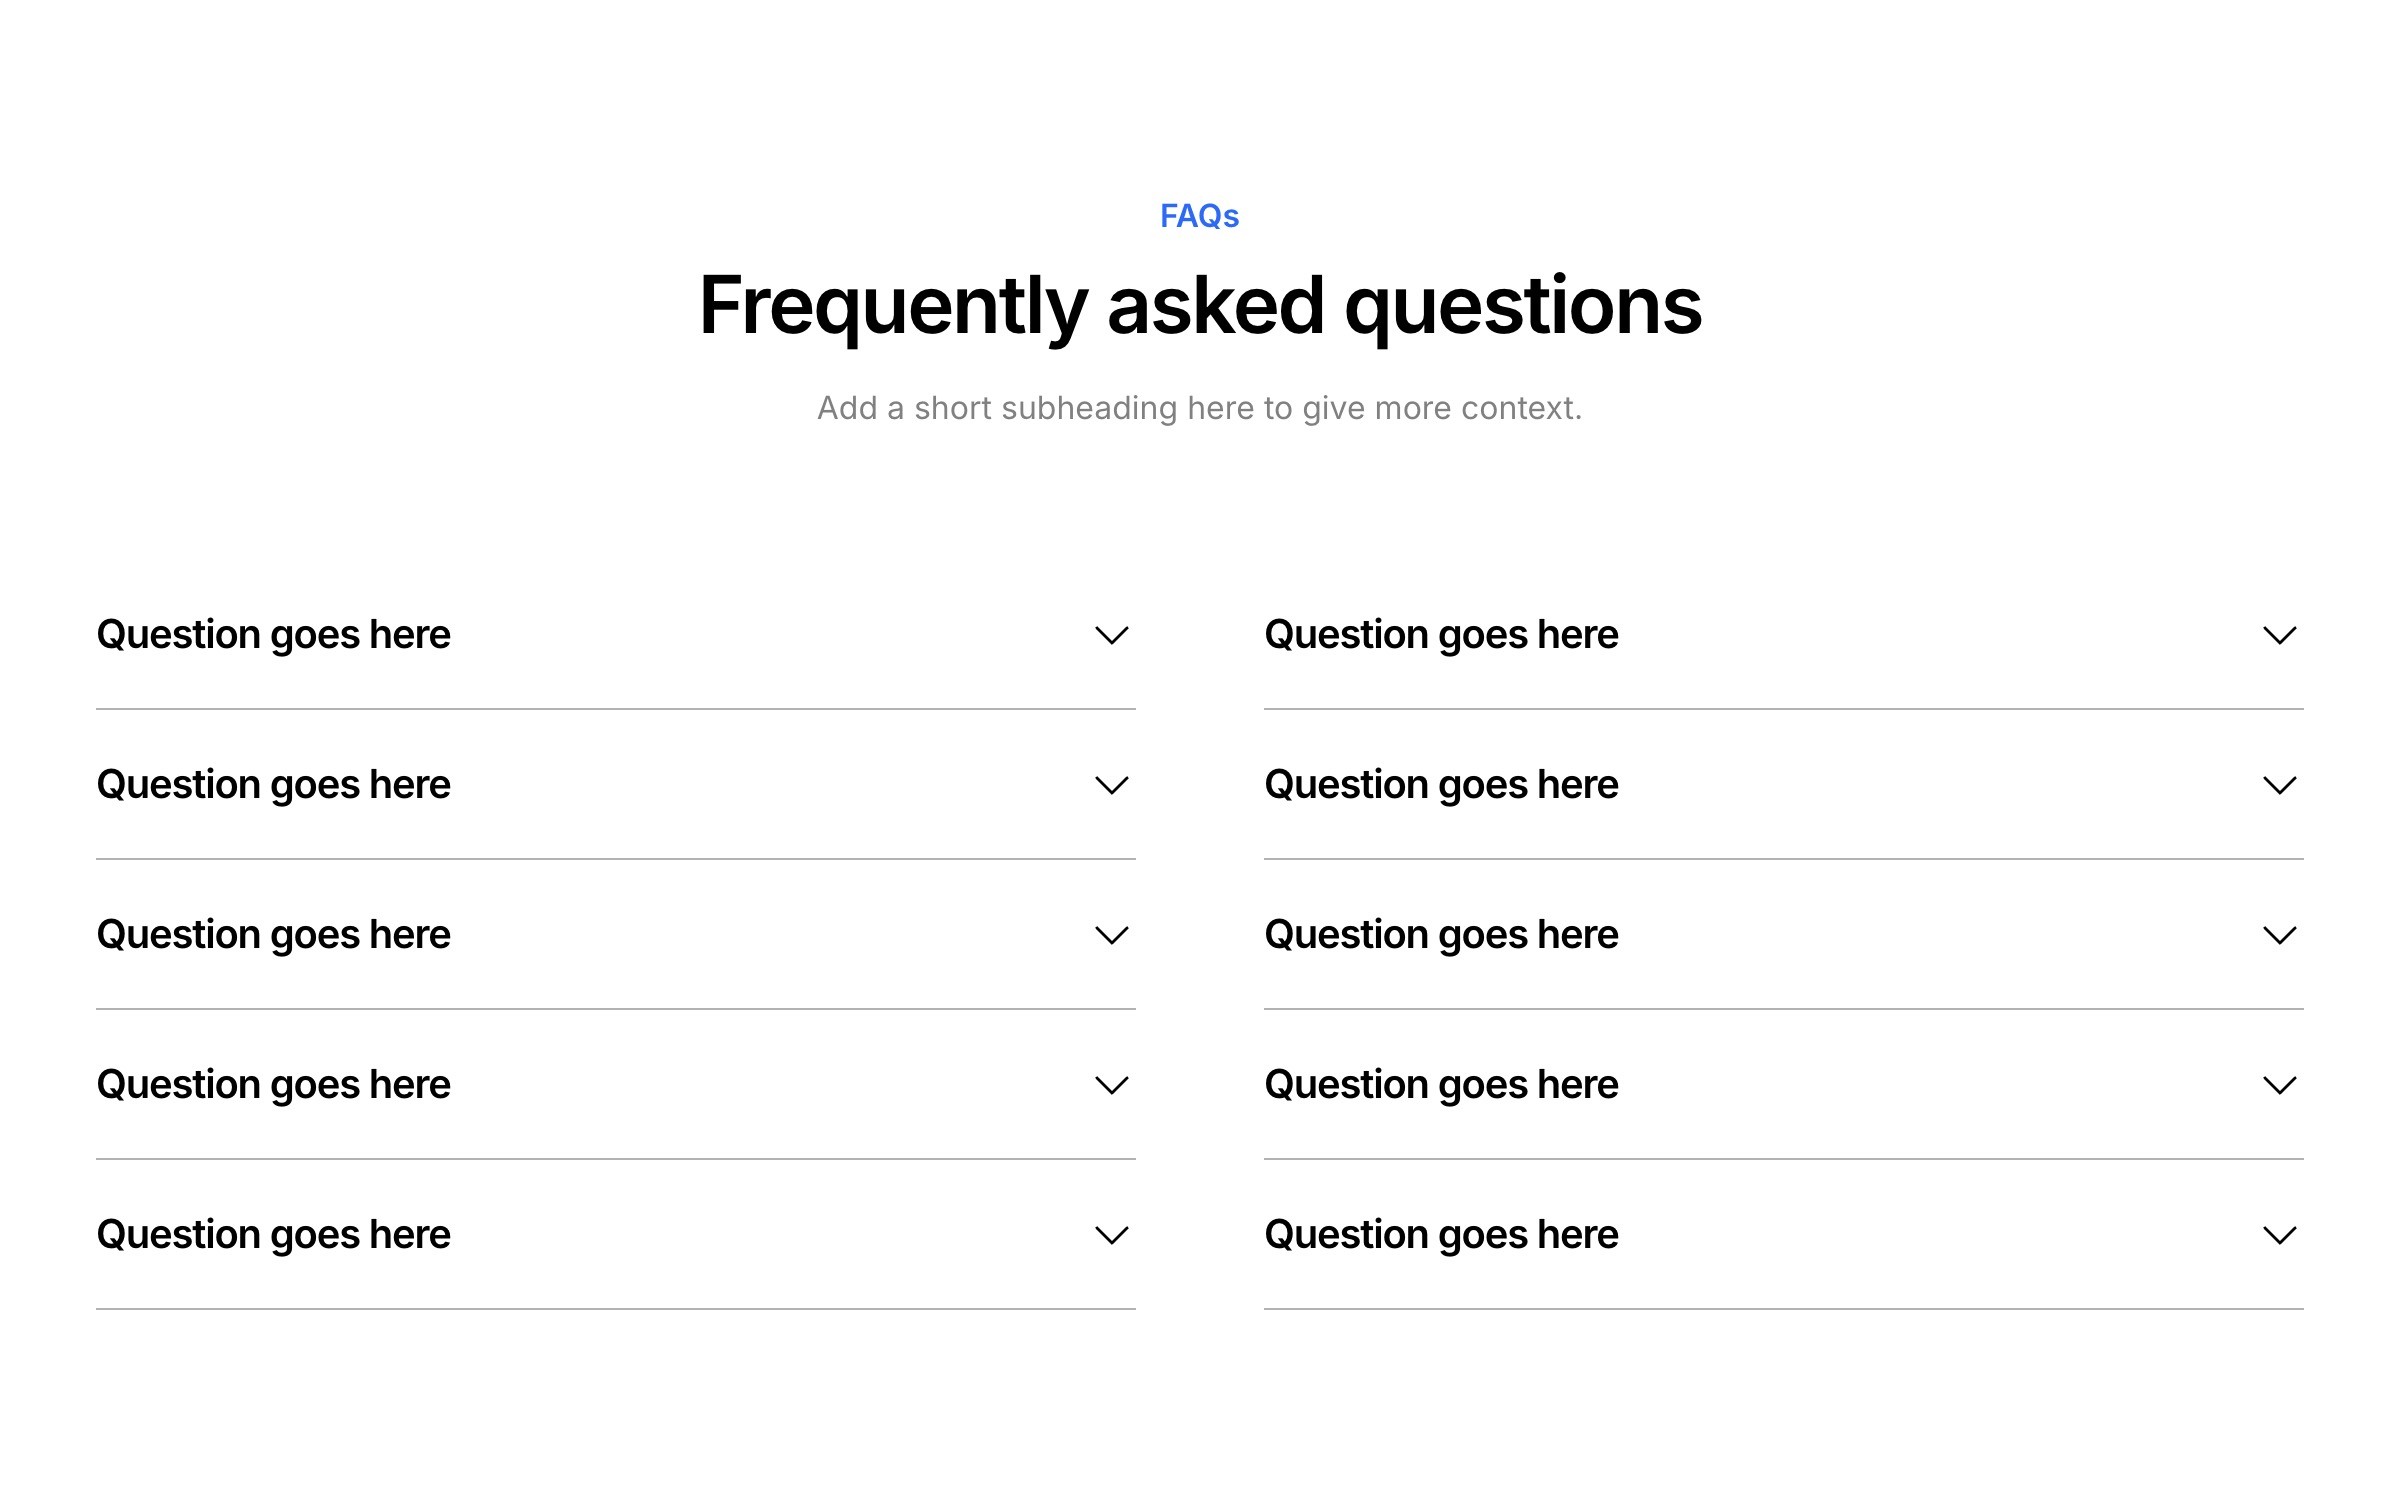Click chevron of bottom right-column question
Screen dimensions: 2400x1502
click(x=2279, y=1236)
